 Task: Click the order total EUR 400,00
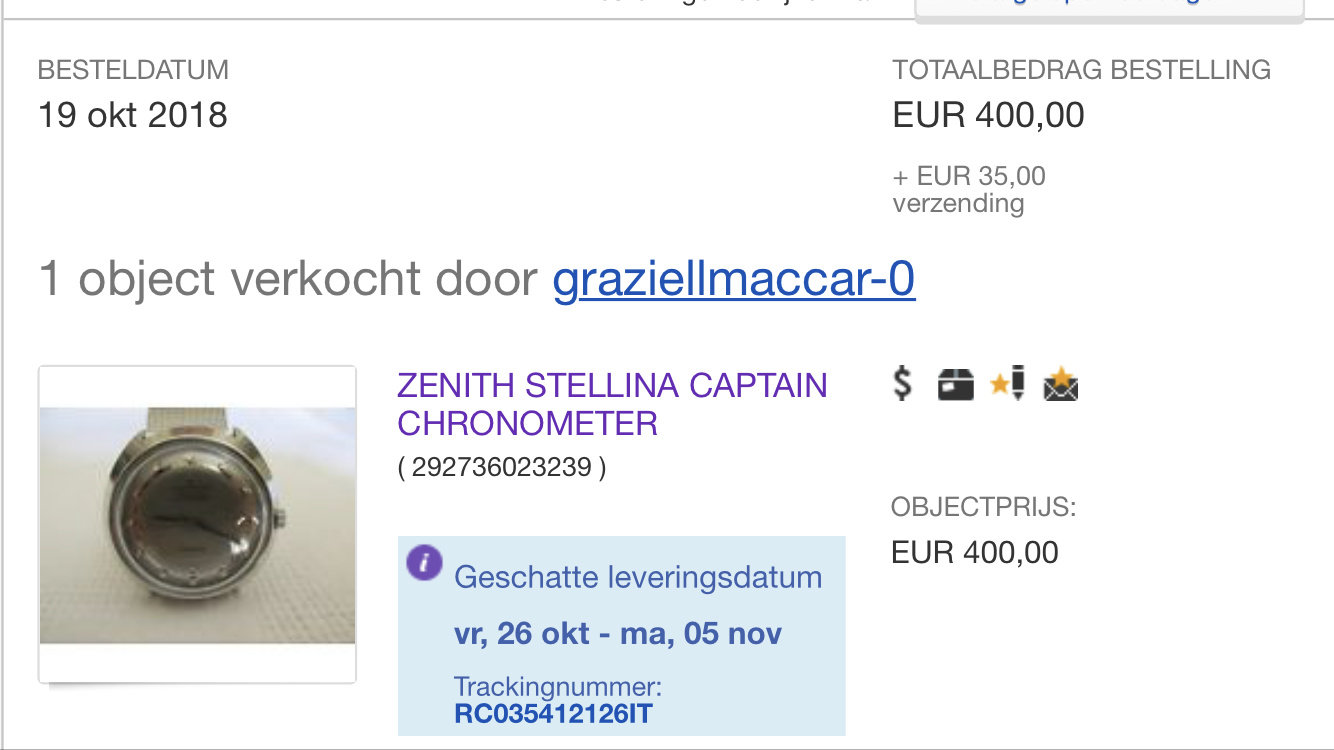tap(988, 115)
